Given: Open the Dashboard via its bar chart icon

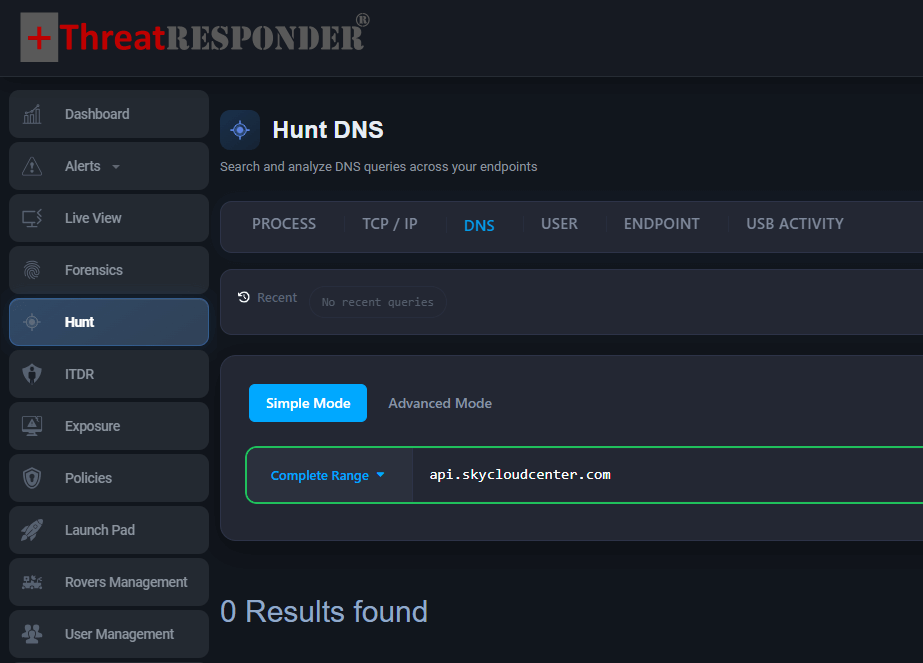Looking at the screenshot, I should [x=31, y=114].
